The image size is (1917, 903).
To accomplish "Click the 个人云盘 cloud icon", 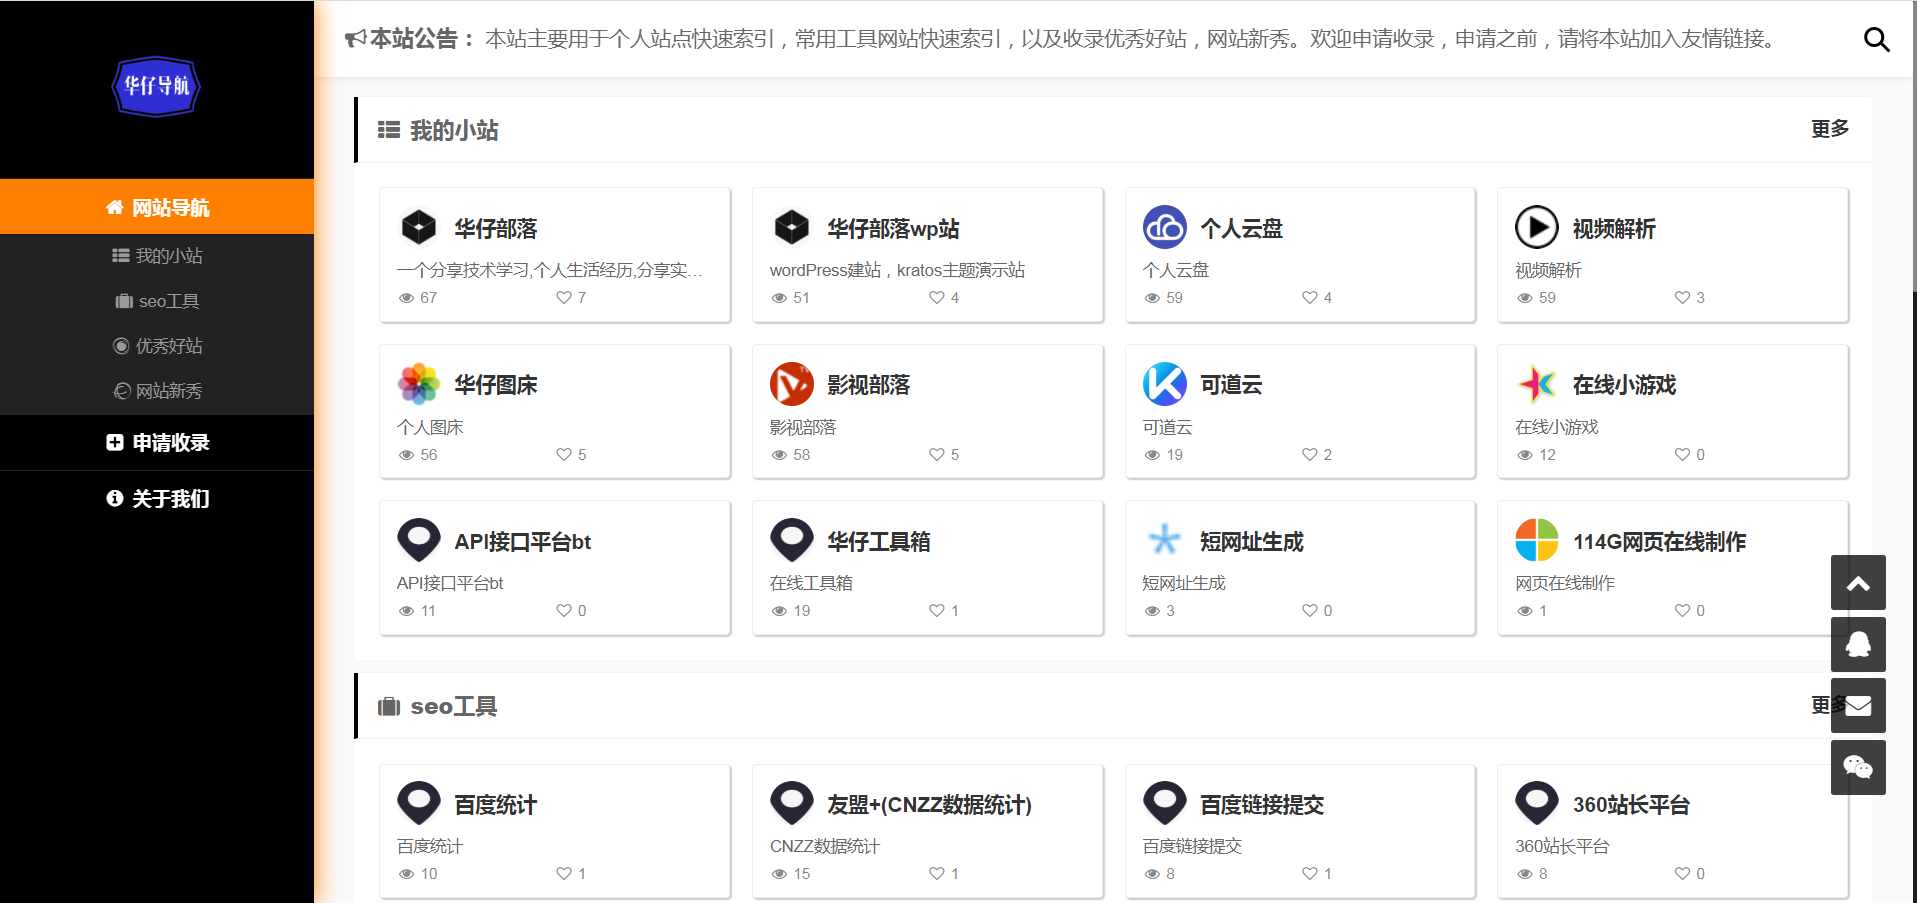I will click(1165, 228).
